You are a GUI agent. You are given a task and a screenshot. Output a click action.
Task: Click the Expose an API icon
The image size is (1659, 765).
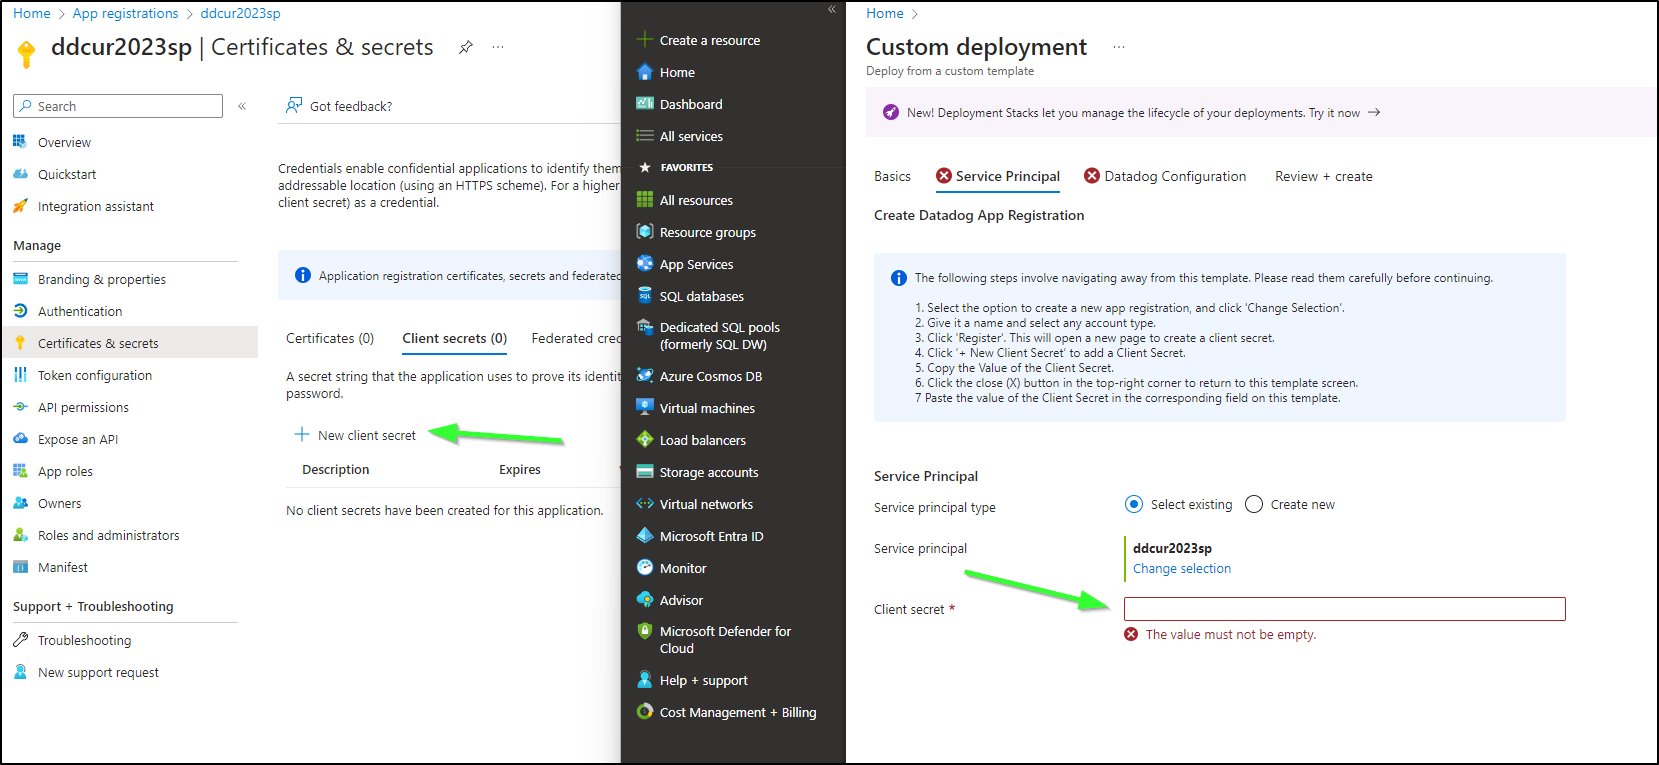point(20,439)
